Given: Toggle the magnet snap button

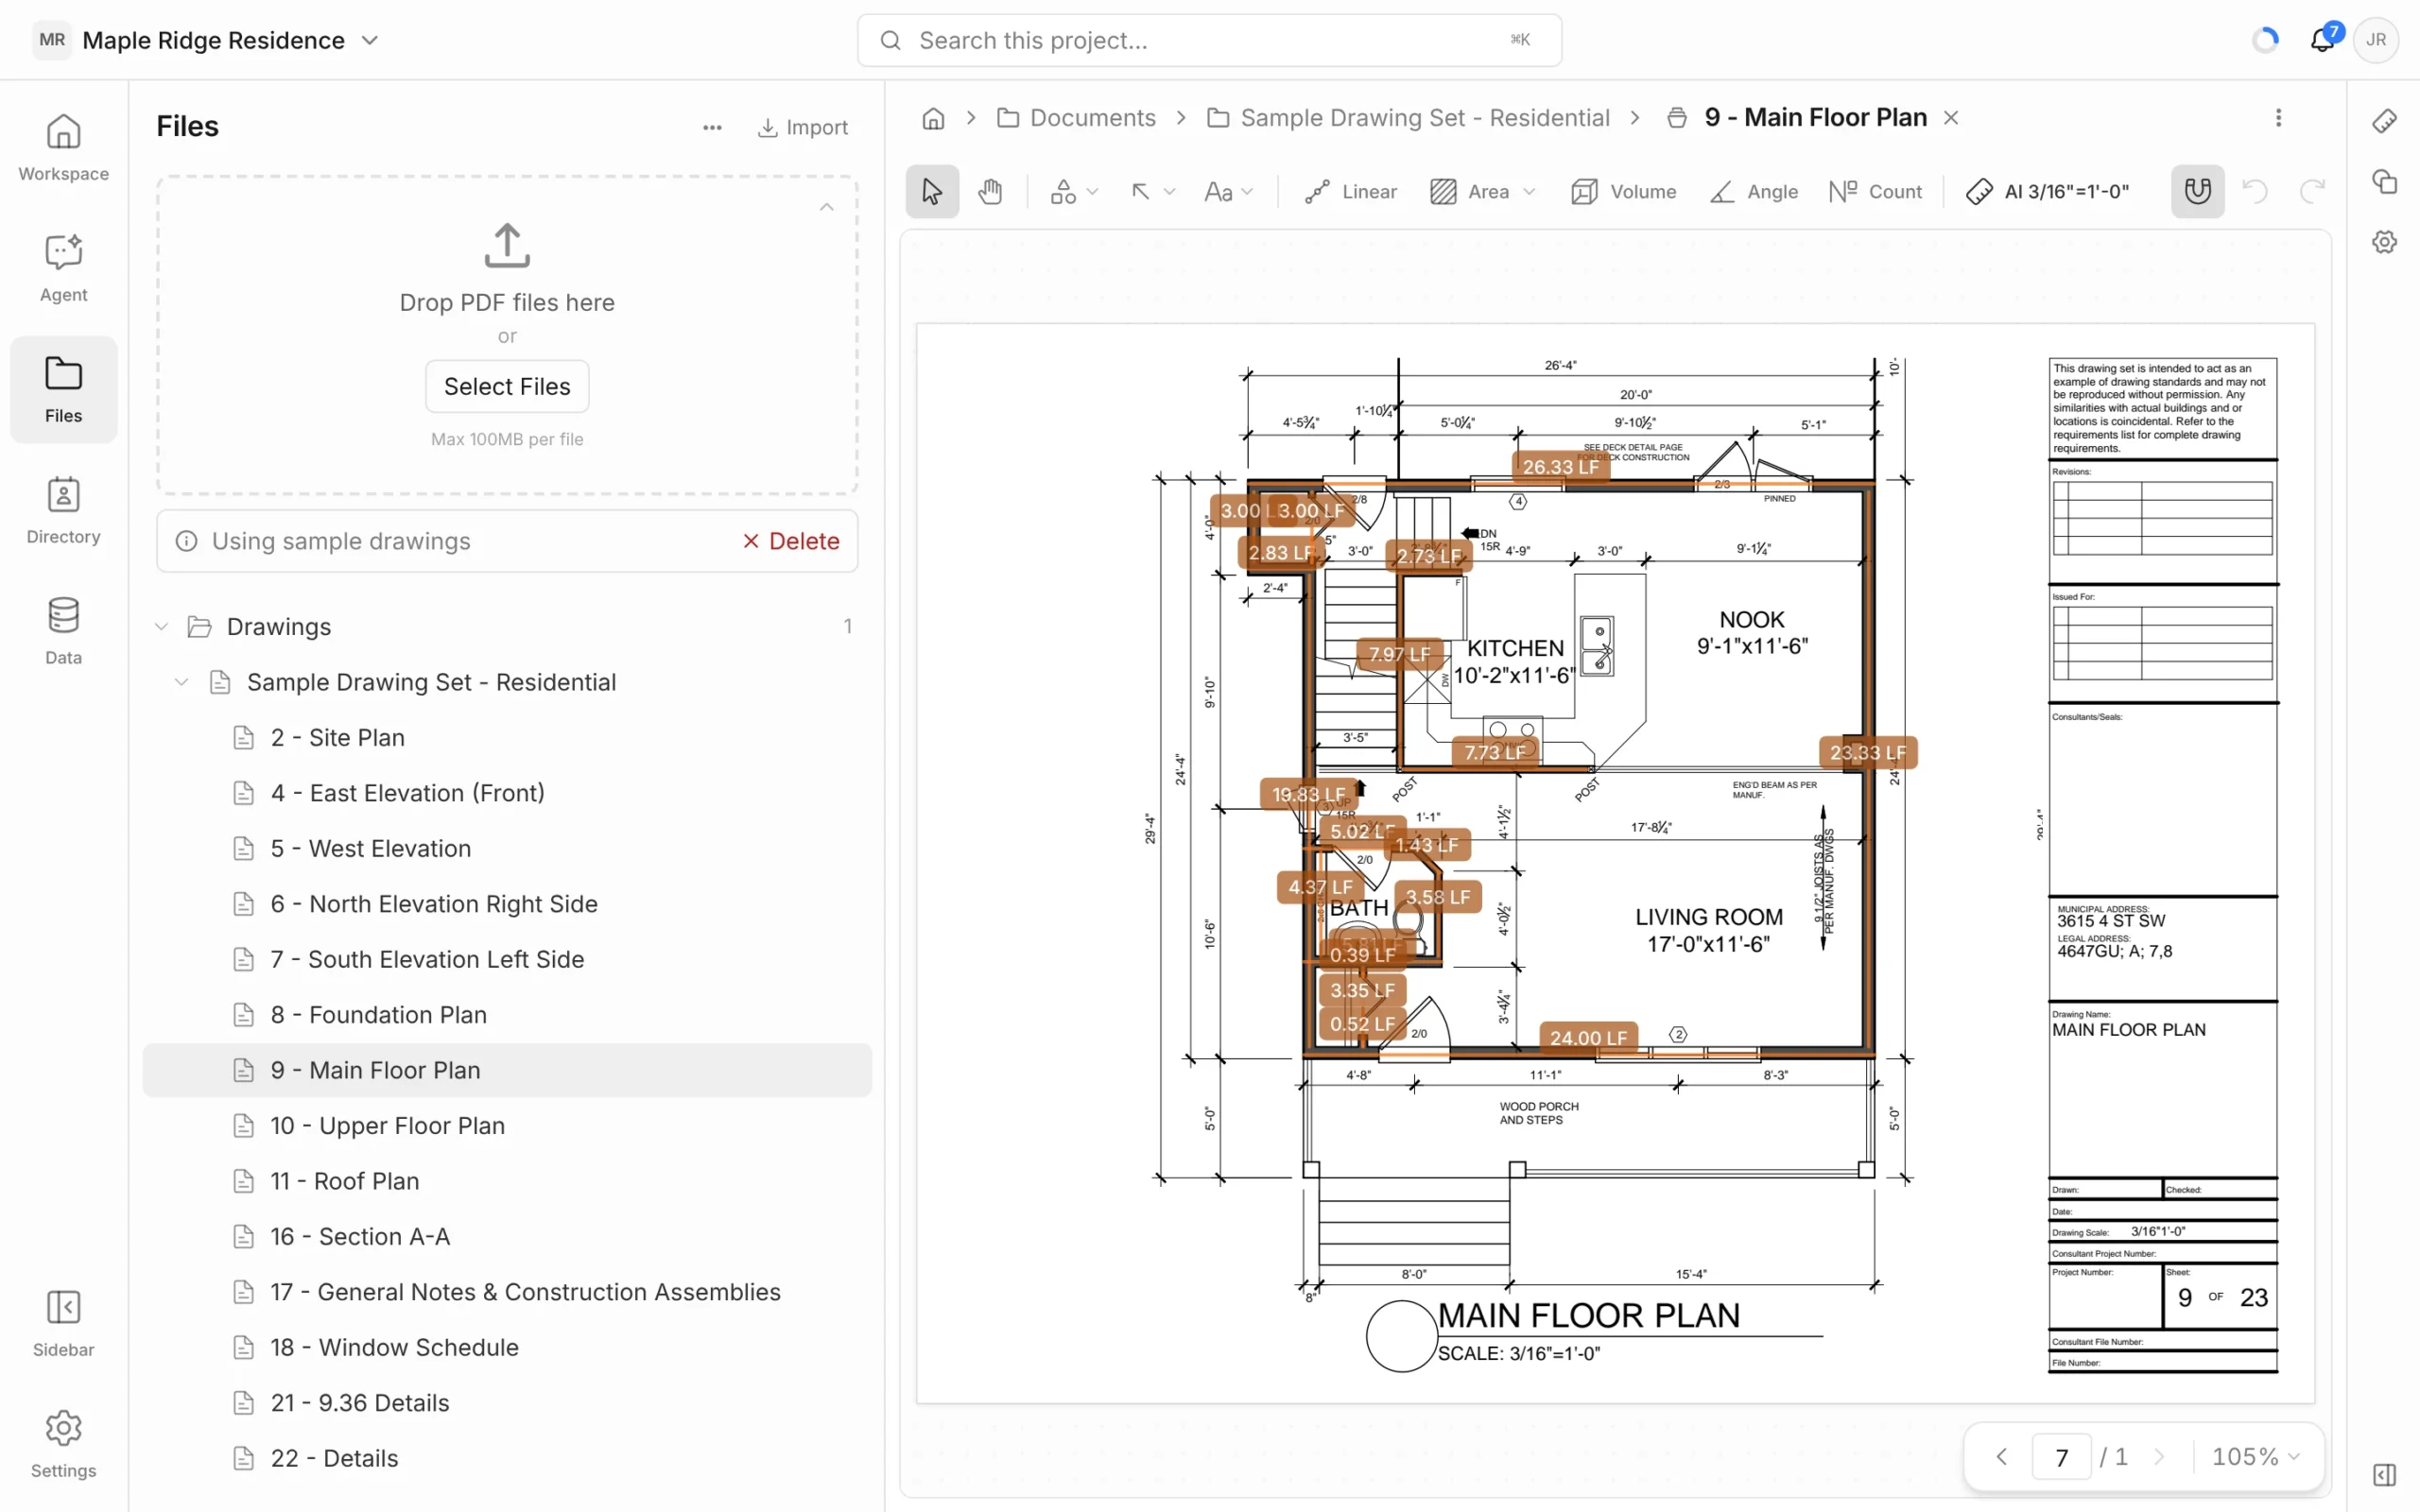Looking at the screenshot, I should coord(2197,191).
